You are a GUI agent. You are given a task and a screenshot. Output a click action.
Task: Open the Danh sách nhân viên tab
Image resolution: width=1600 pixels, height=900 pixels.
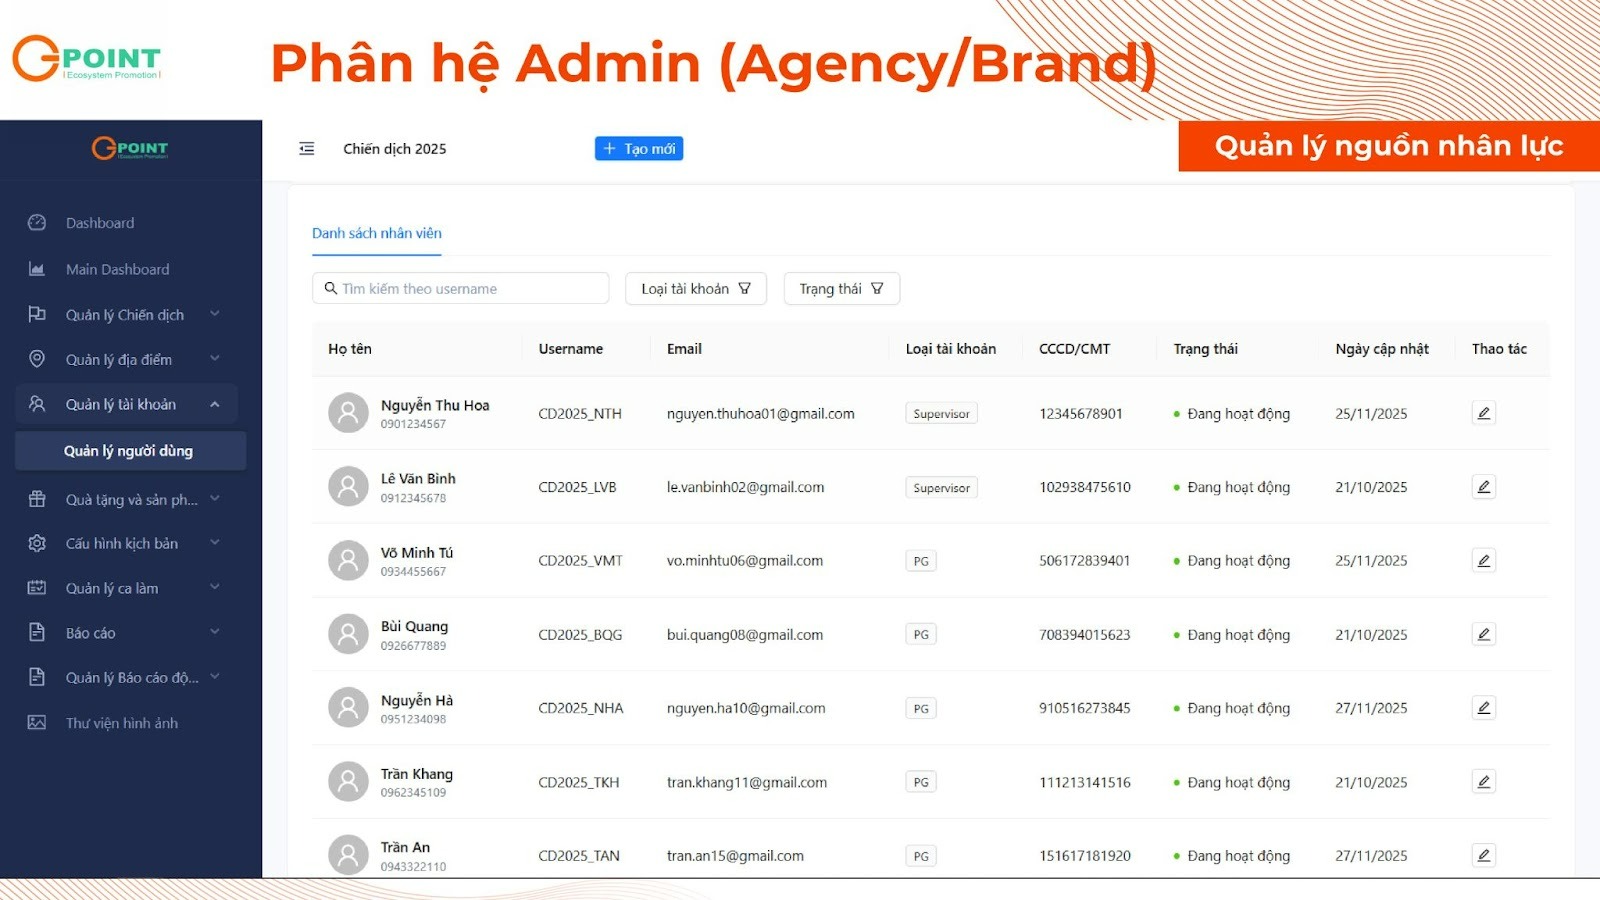pos(377,233)
